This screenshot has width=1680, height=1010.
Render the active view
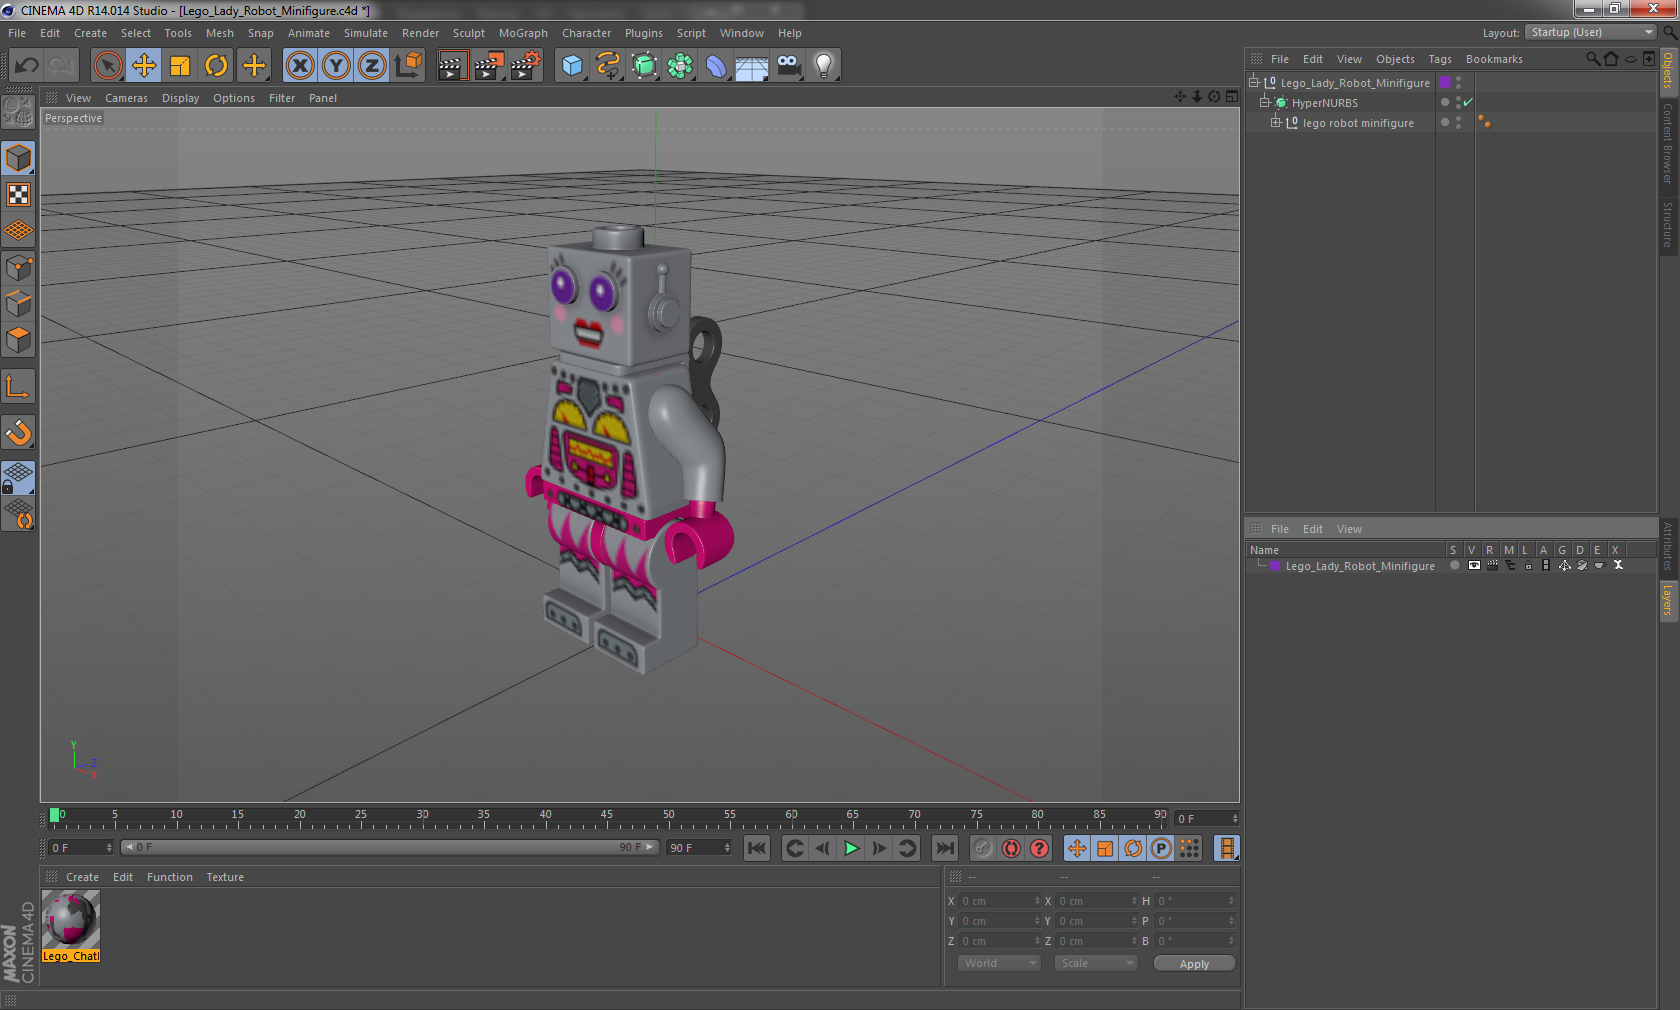pos(452,66)
